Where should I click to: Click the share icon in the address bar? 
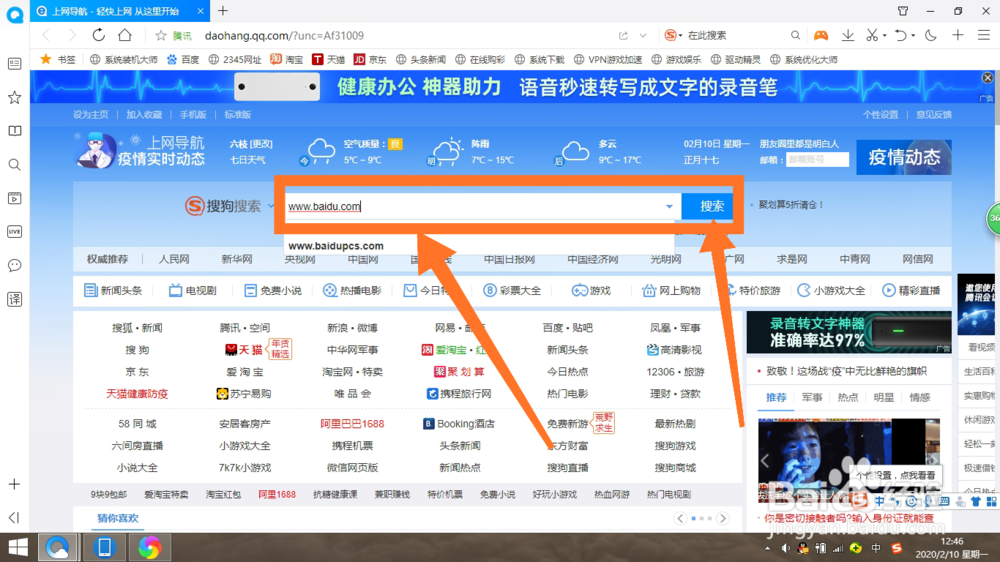tap(623, 36)
